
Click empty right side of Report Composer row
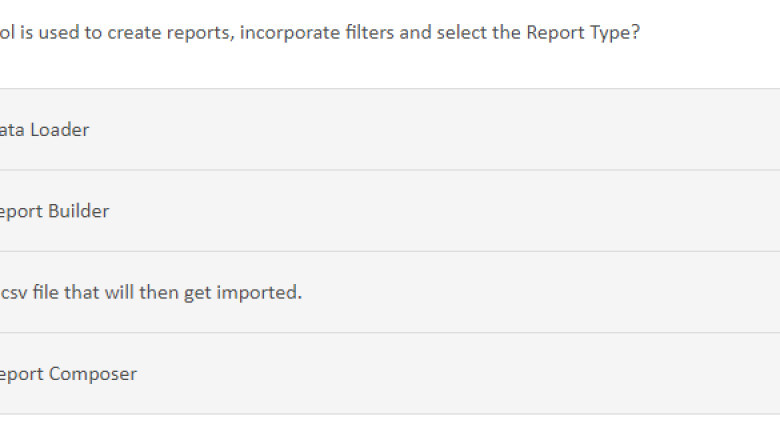[600, 374]
